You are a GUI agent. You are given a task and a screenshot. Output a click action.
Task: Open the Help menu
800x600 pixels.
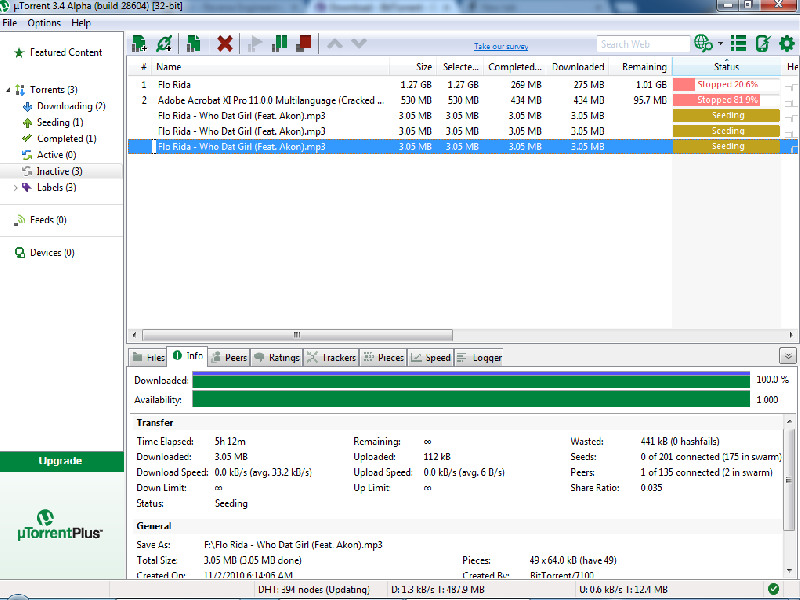click(81, 23)
